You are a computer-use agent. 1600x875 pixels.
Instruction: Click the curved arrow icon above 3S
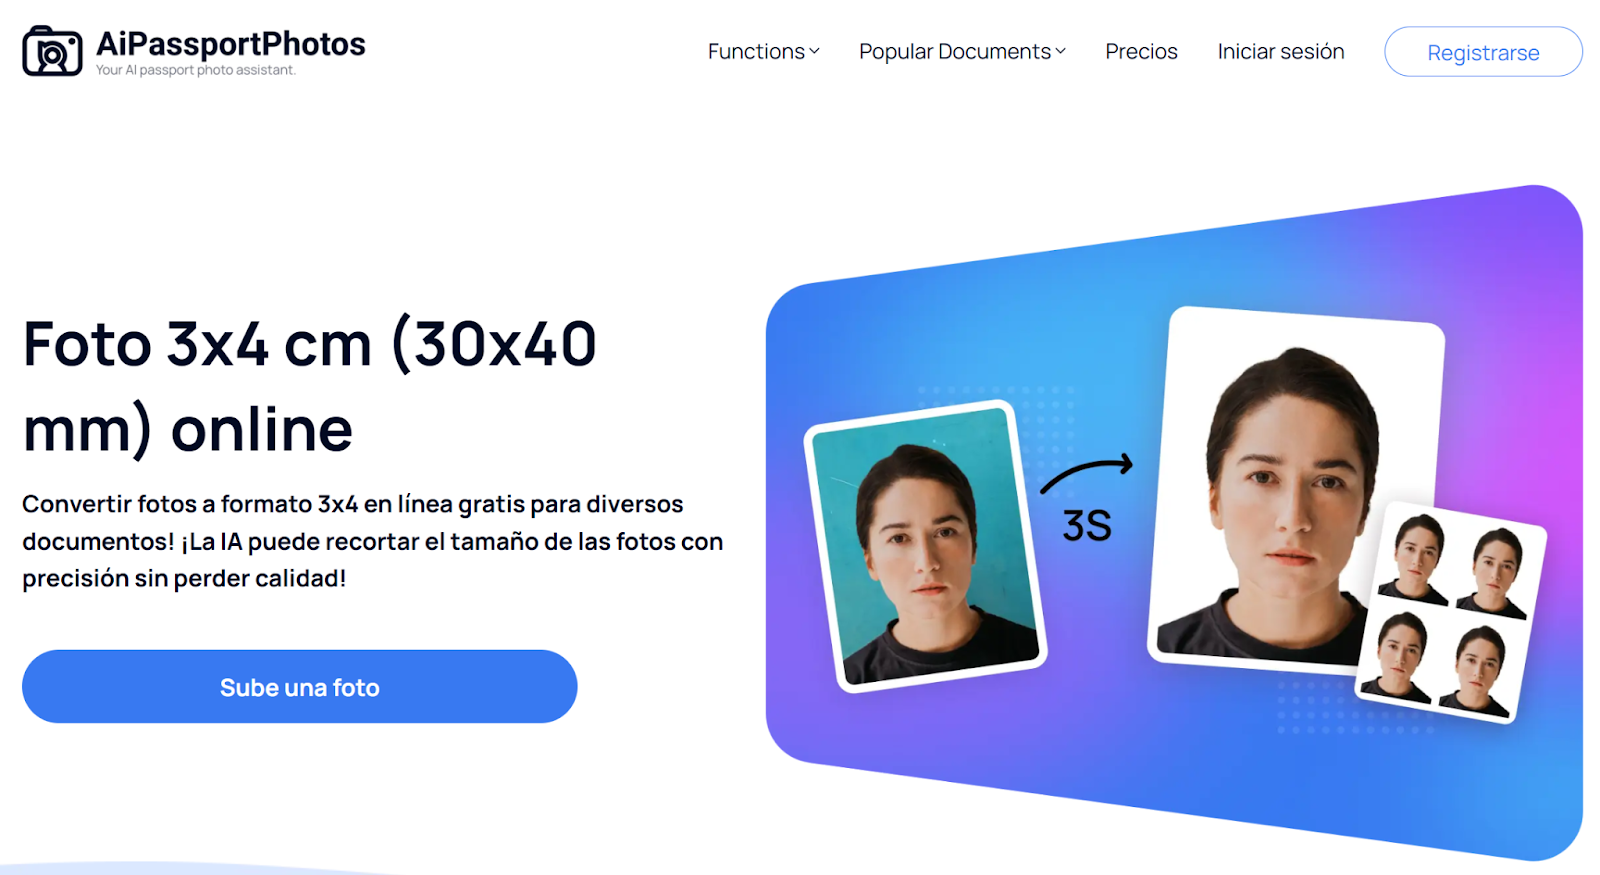(1087, 473)
